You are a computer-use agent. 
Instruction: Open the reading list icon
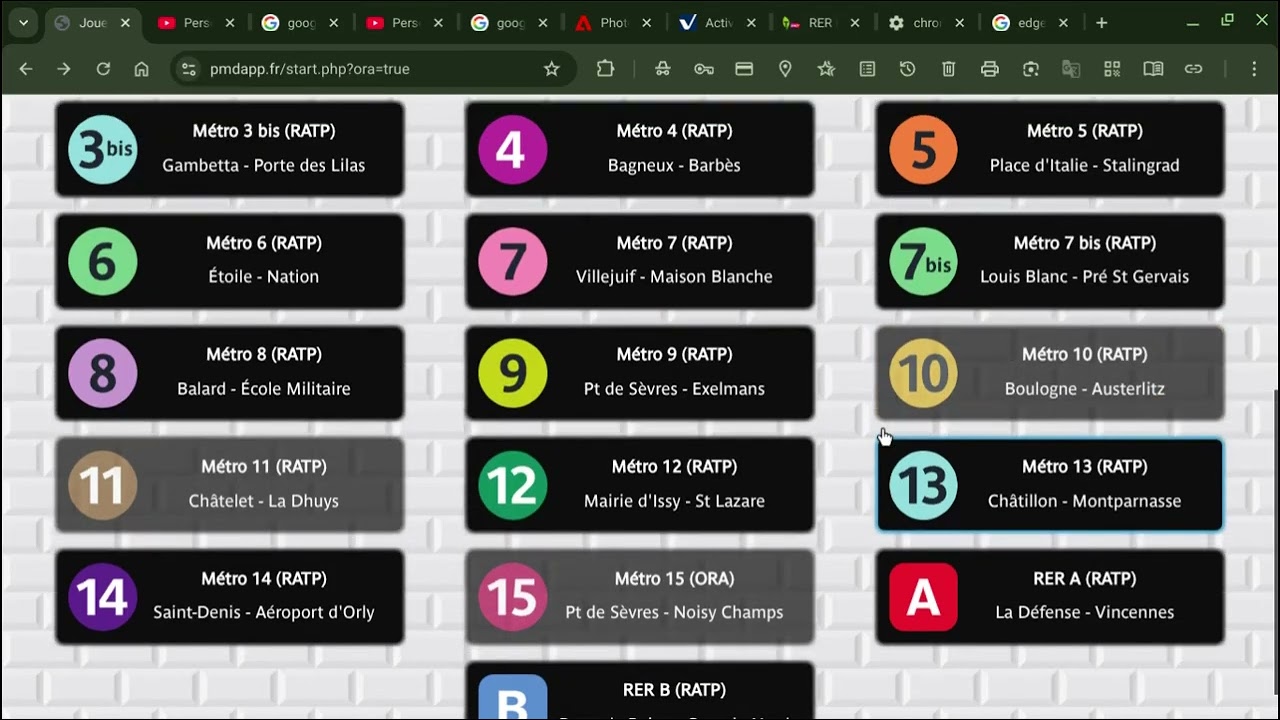[867, 69]
